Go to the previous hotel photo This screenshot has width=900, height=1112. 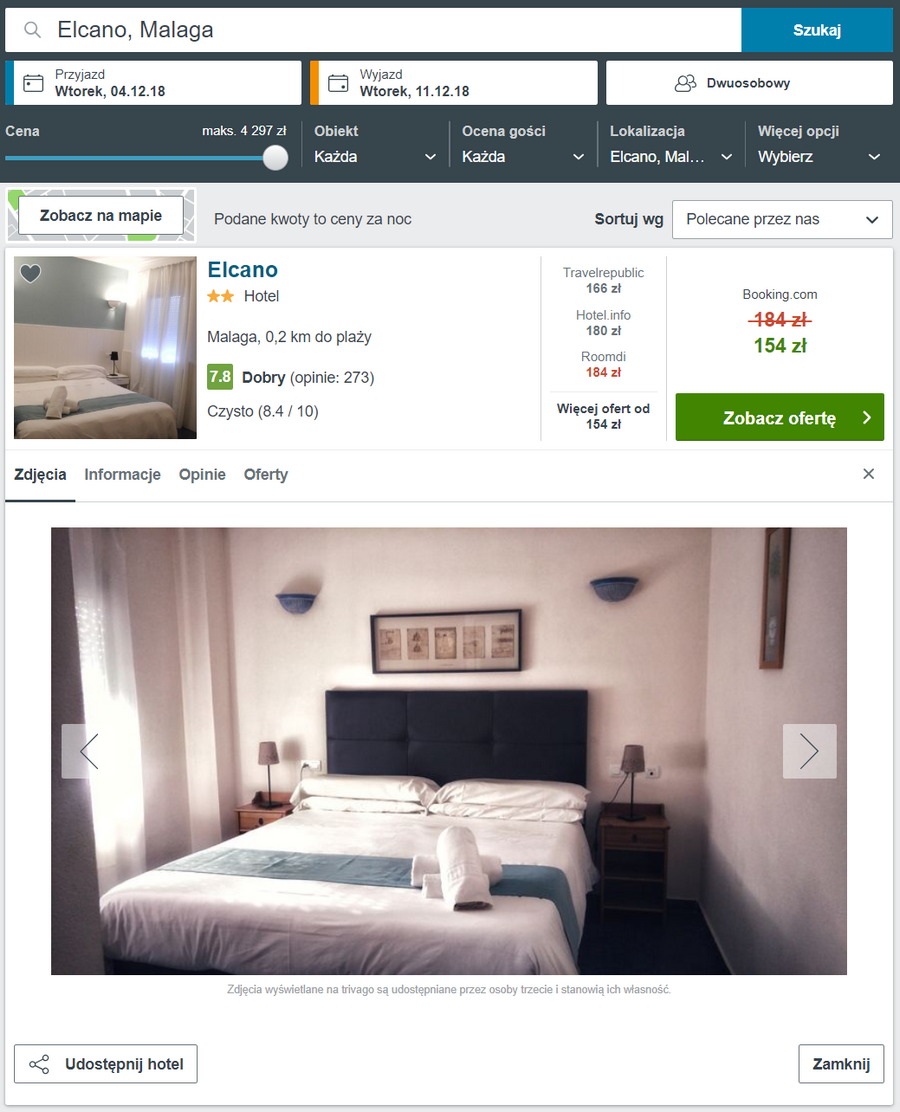89,751
